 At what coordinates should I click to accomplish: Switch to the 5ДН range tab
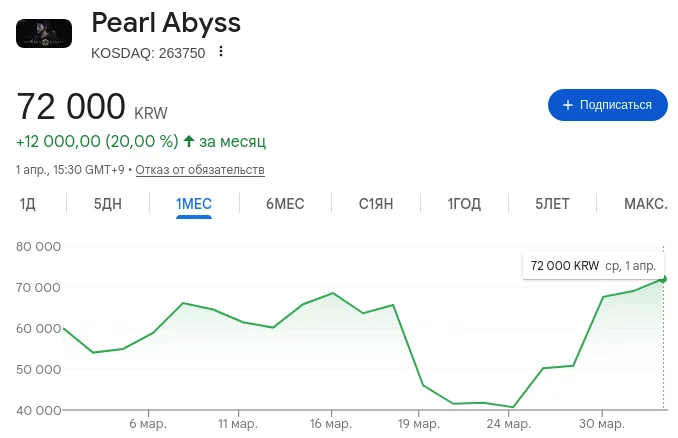click(108, 204)
